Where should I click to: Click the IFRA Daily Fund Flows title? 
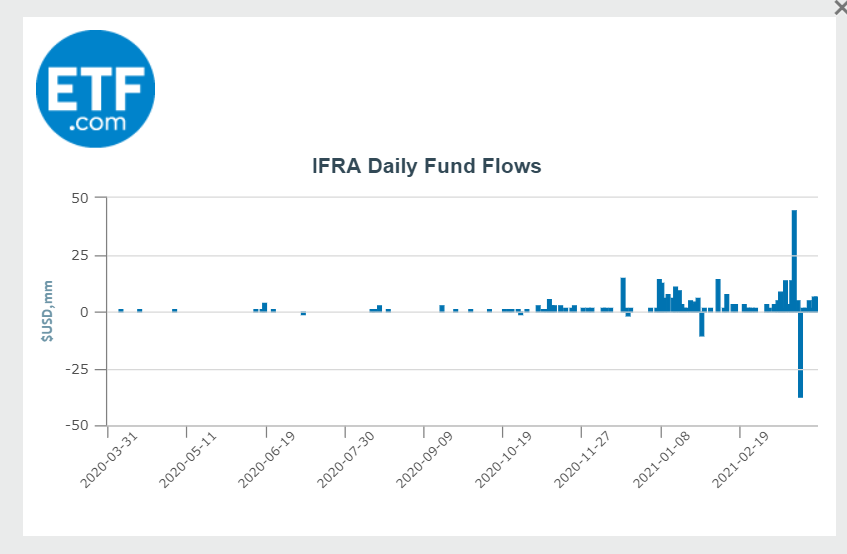pos(427,166)
